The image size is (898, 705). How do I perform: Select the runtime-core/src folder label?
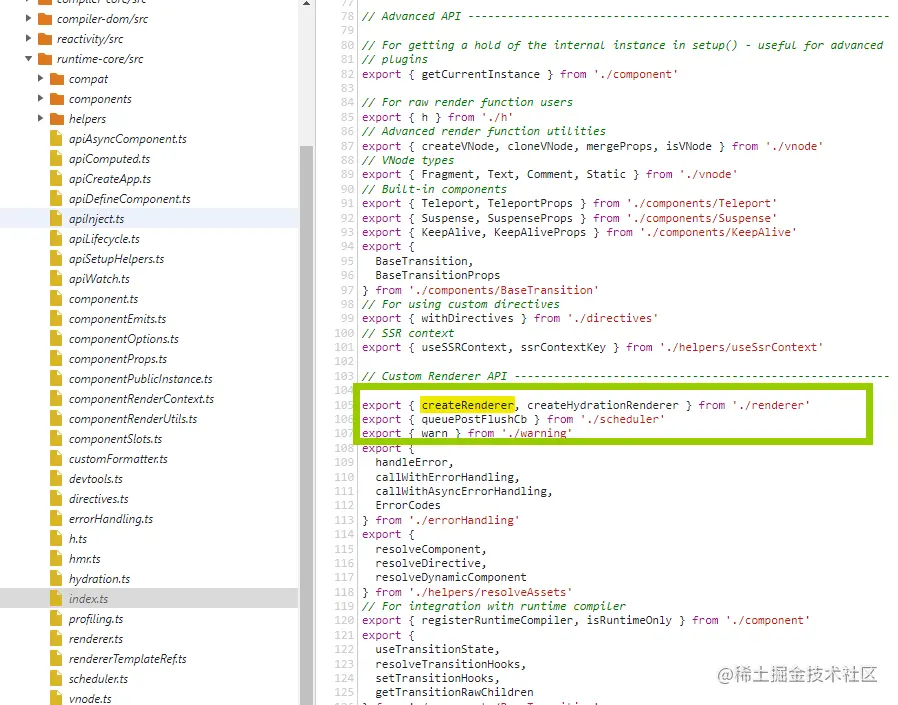[100, 59]
